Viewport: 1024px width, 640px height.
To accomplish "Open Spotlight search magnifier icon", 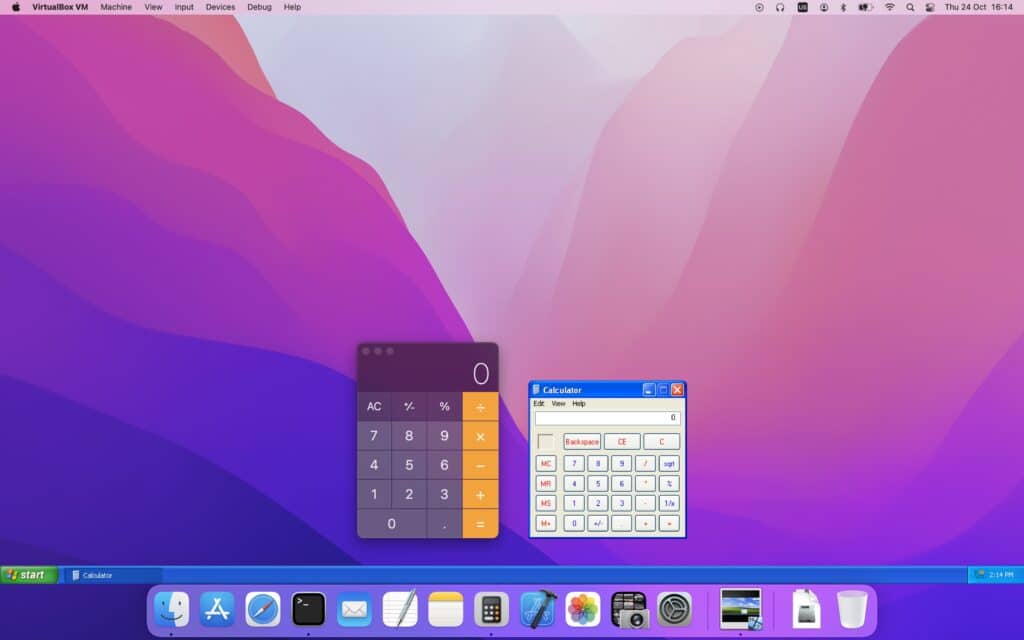I will [910, 7].
